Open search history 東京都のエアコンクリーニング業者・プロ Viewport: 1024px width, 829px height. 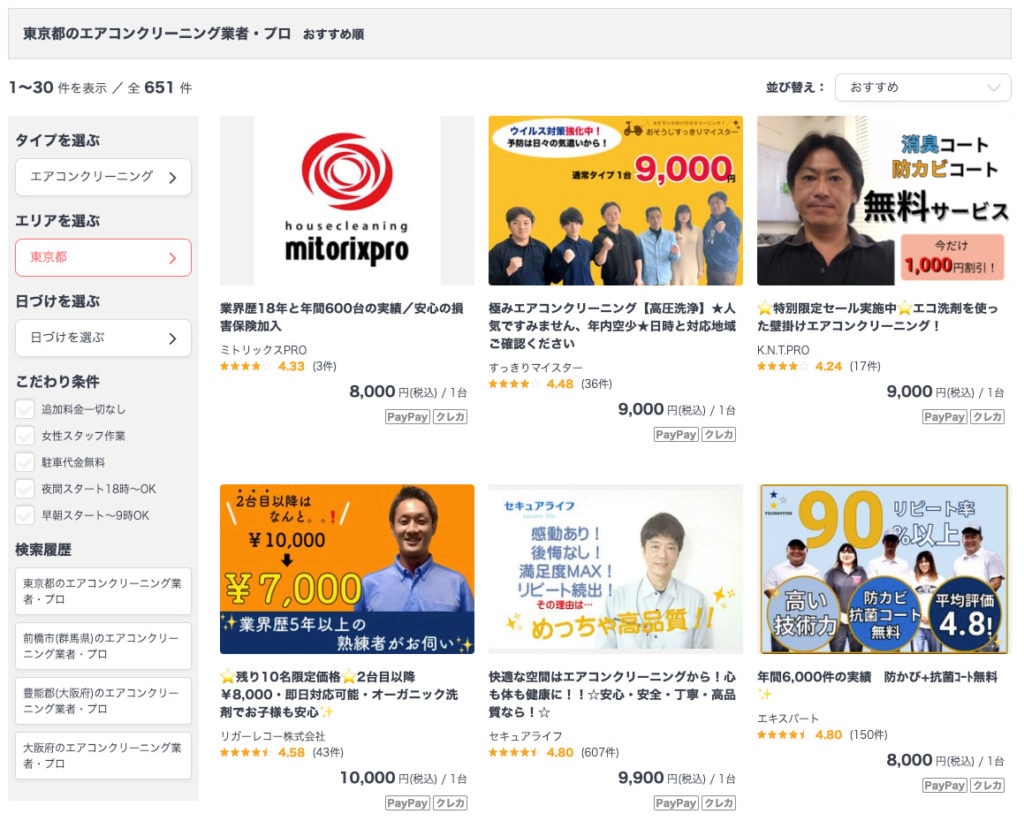pyautogui.click(x=103, y=591)
